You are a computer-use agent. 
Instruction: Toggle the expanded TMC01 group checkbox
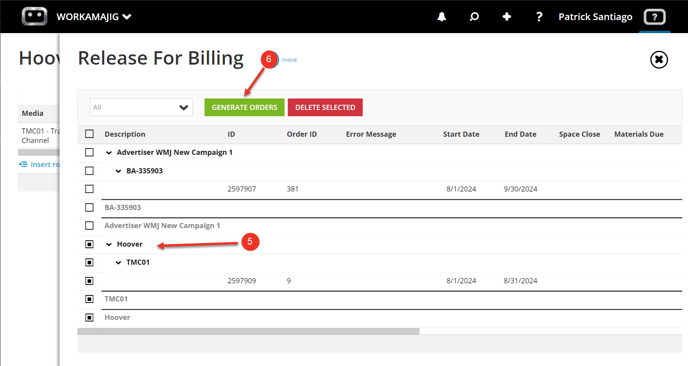tap(89, 262)
